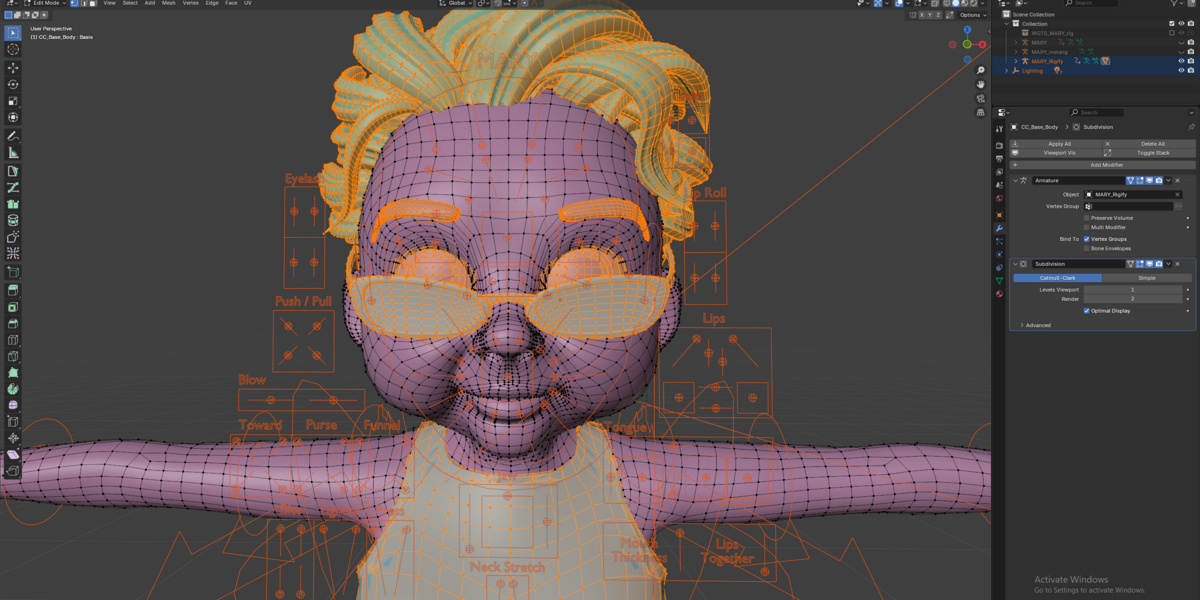Click the pan hand viewport gizmo
The image size is (1200, 600).
click(x=982, y=84)
